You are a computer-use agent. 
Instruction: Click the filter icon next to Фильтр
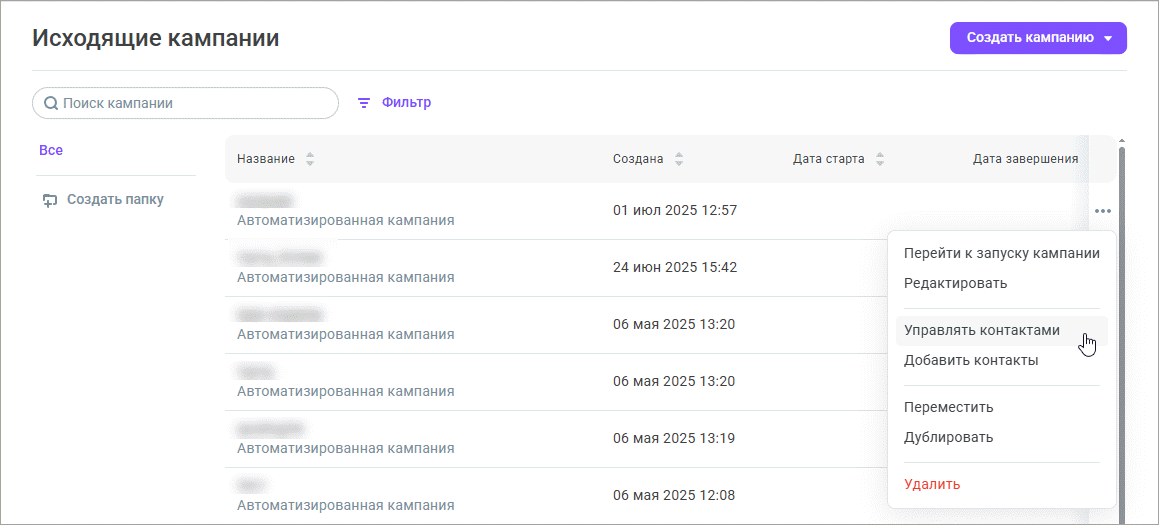(364, 103)
